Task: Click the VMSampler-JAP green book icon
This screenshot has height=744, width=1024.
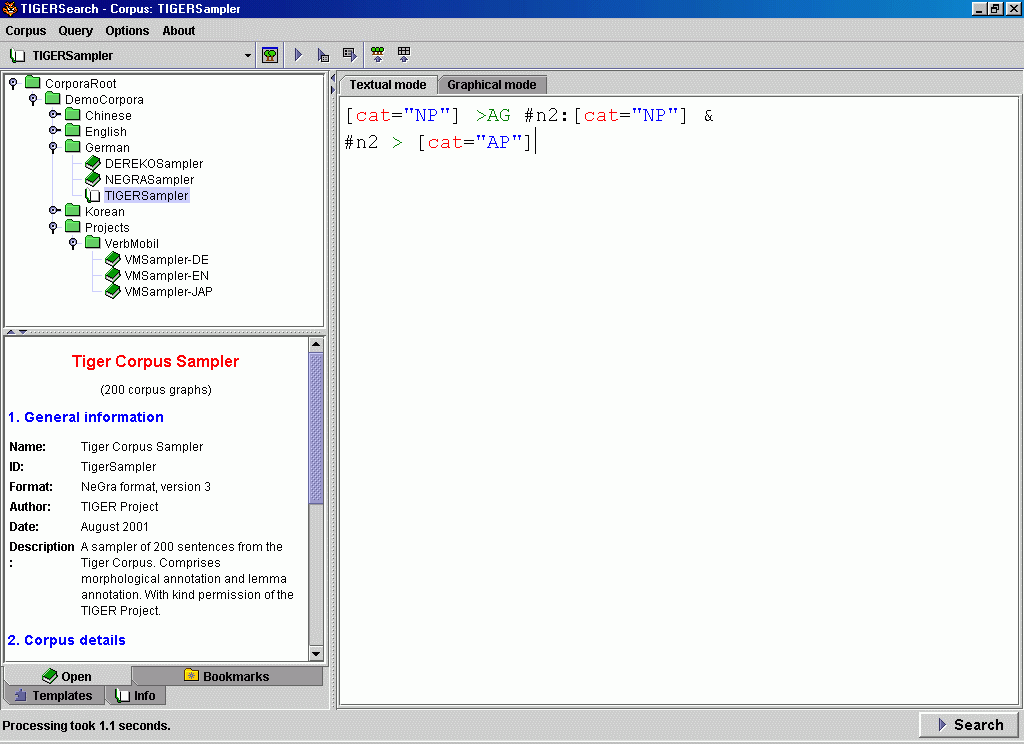Action: (x=112, y=291)
